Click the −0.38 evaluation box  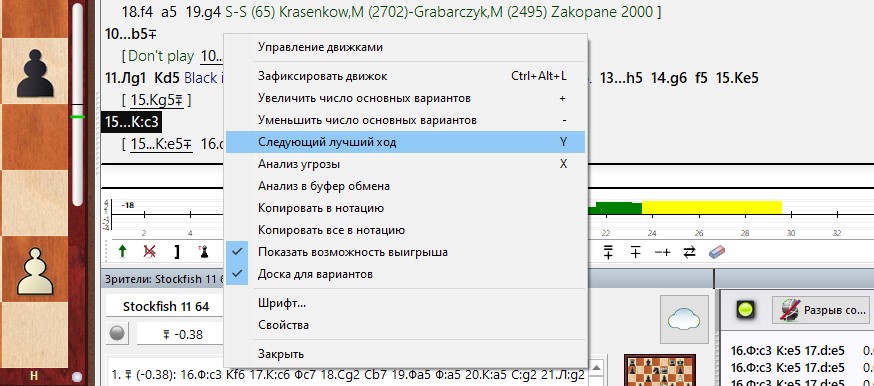pyautogui.click(x=180, y=335)
